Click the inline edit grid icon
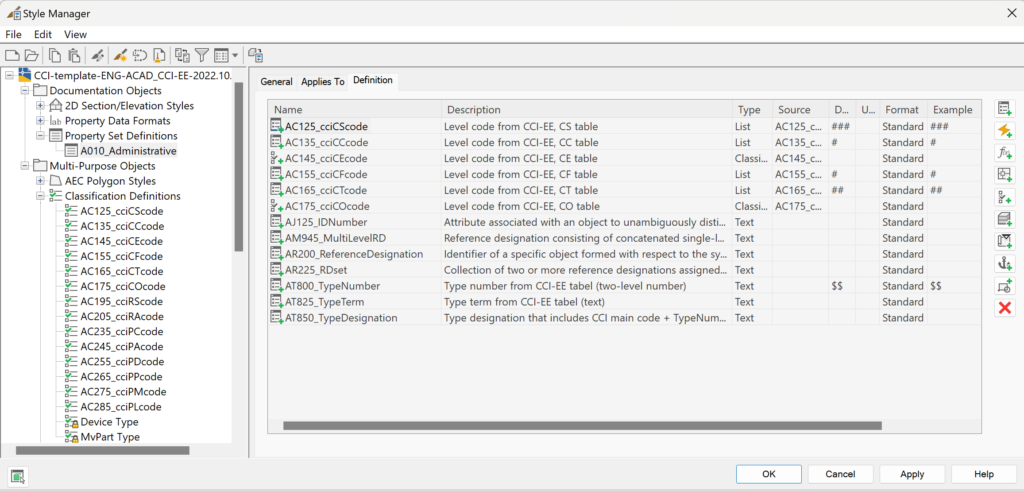 coord(221,55)
